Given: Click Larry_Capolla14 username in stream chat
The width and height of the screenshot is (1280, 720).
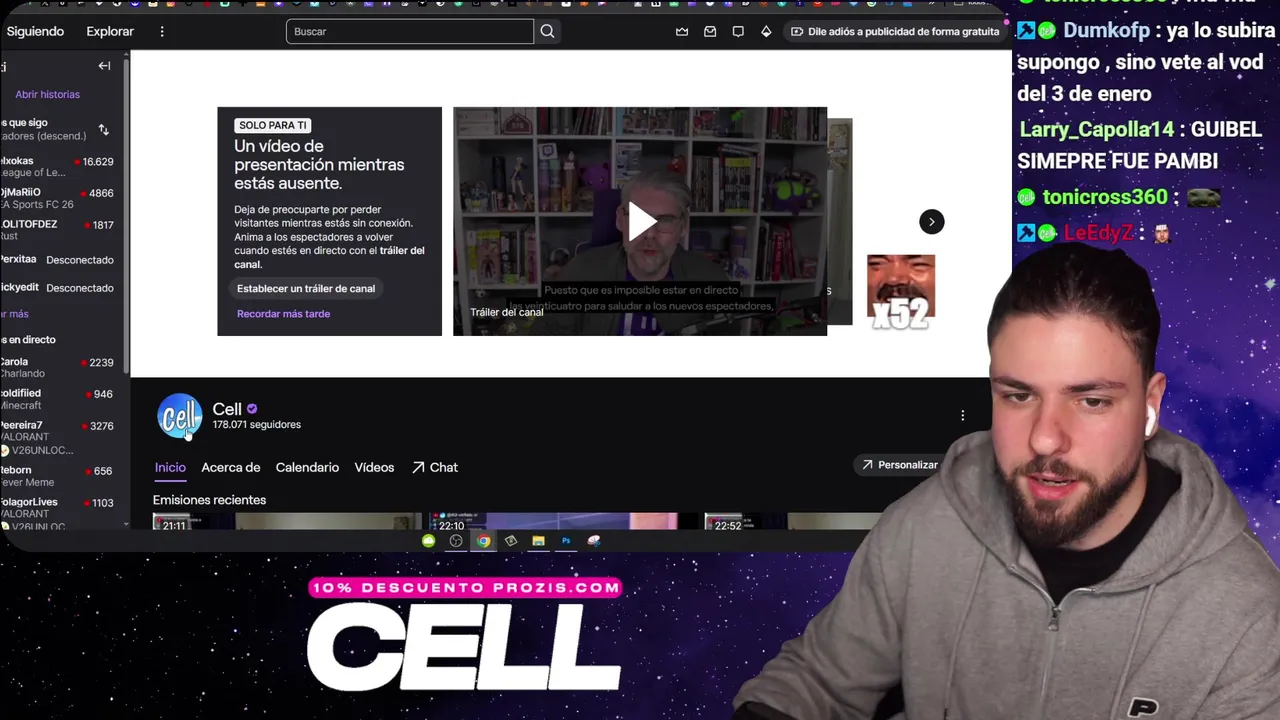Looking at the screenshot, I should (x=1096, y=130).
